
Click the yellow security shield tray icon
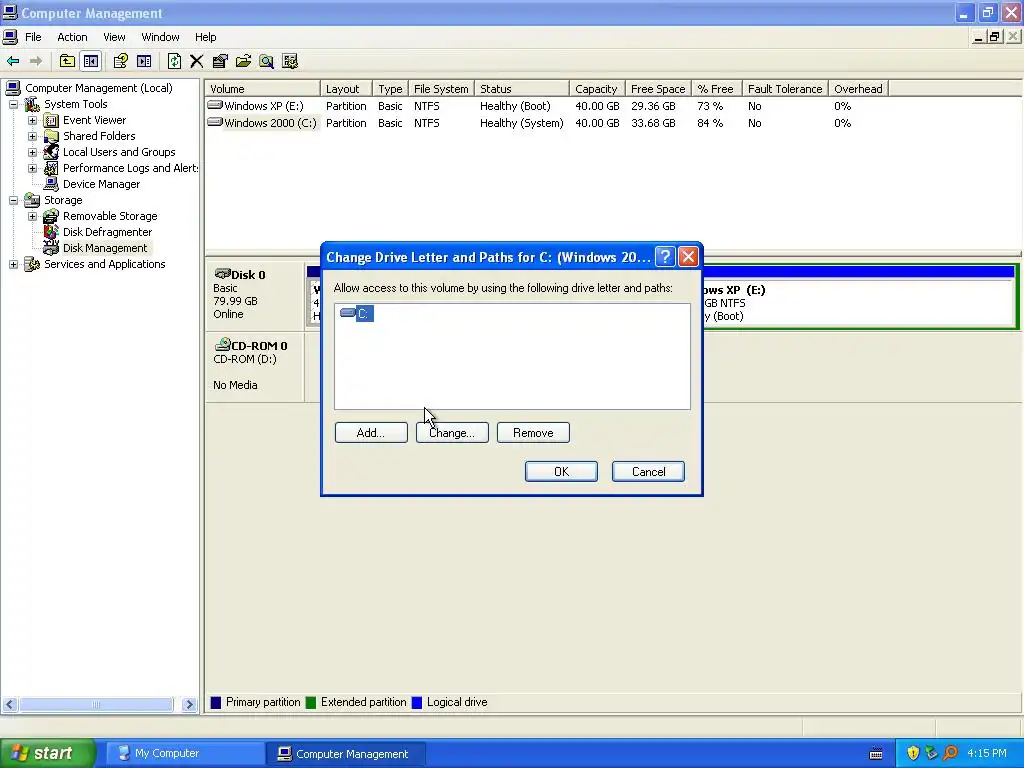pos(913,753)
